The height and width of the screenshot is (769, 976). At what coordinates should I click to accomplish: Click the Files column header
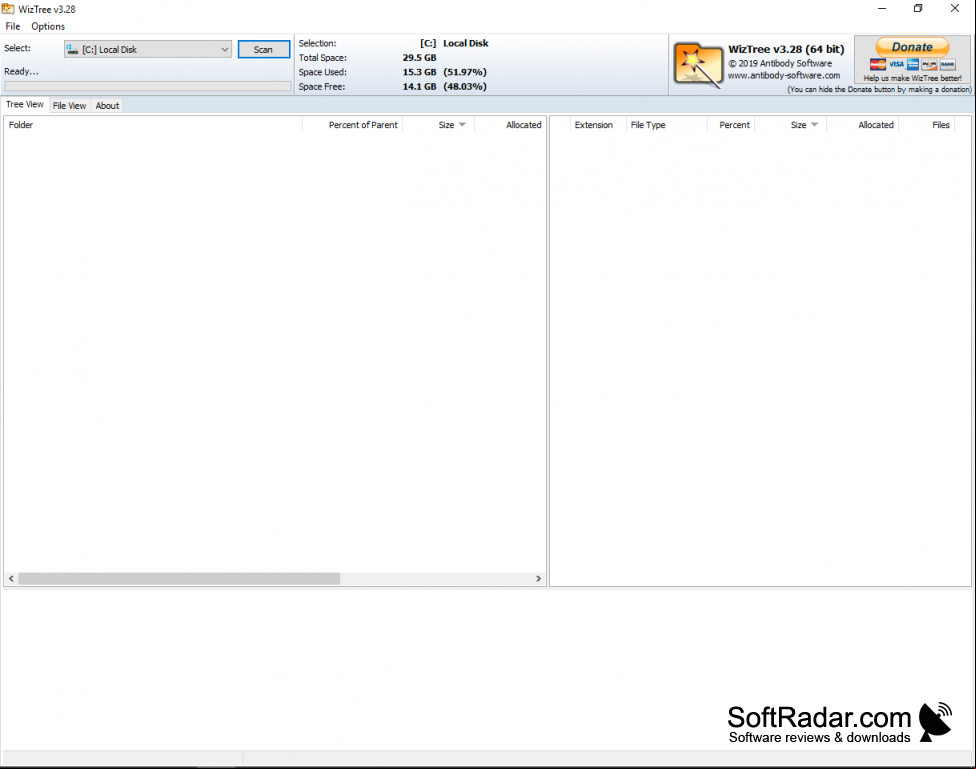click(927, 125)
